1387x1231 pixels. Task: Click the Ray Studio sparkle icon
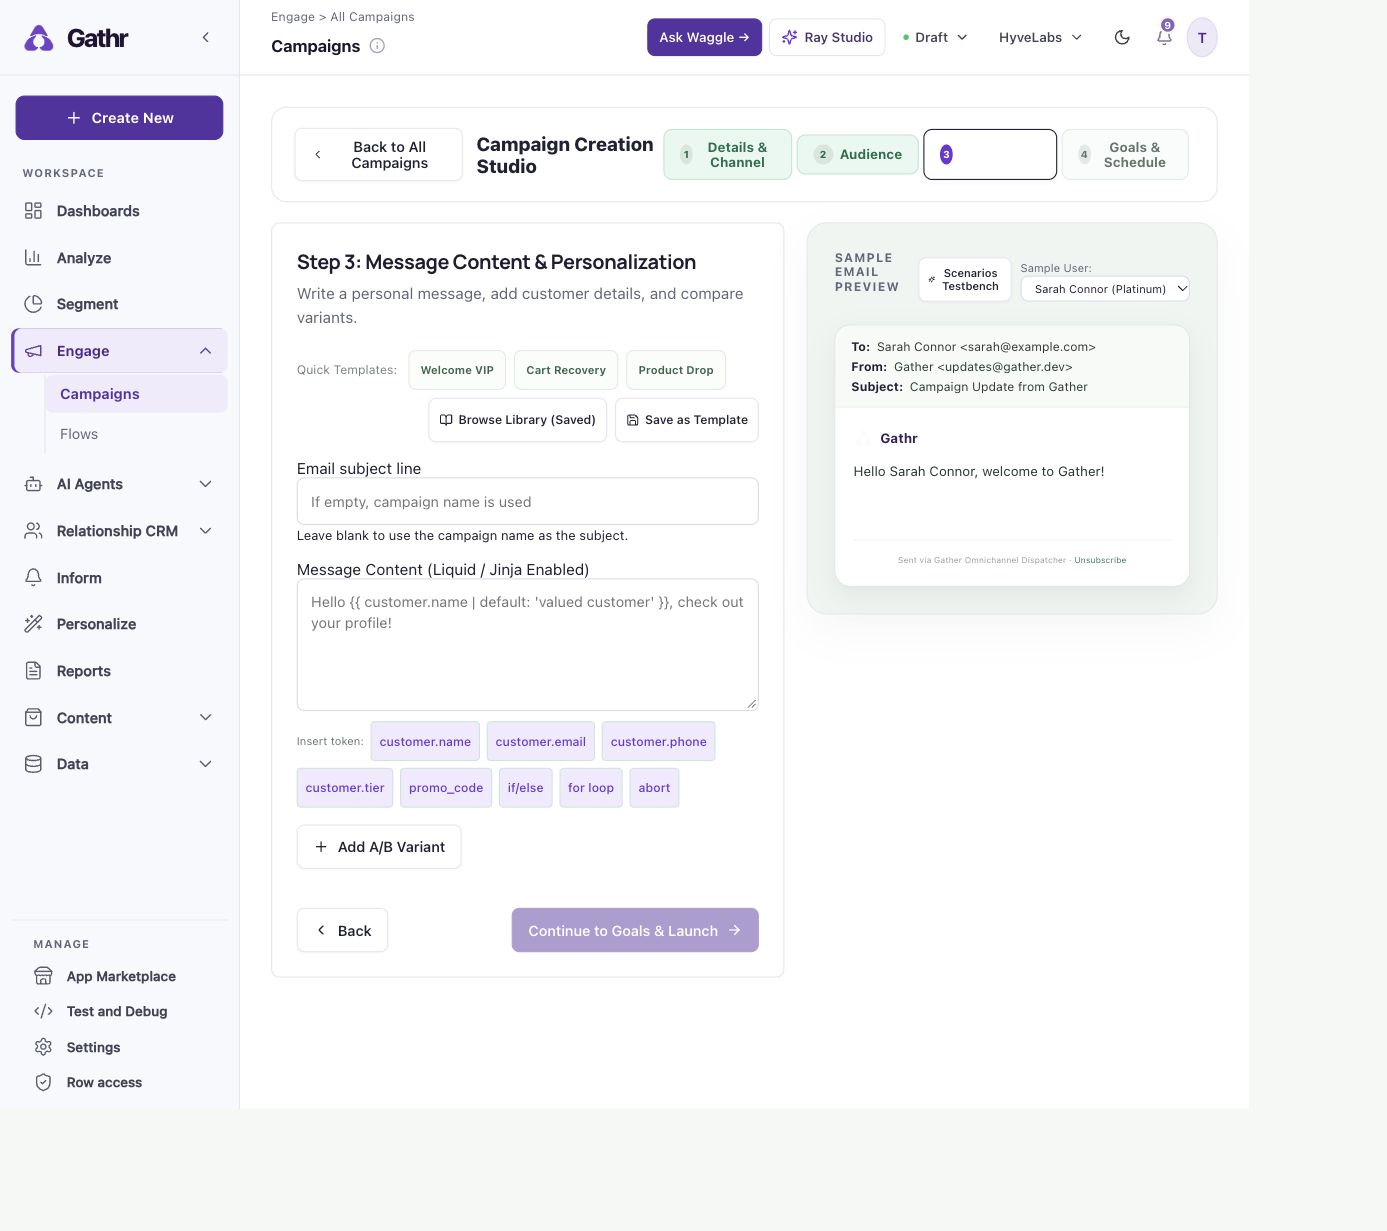(789, 37)
